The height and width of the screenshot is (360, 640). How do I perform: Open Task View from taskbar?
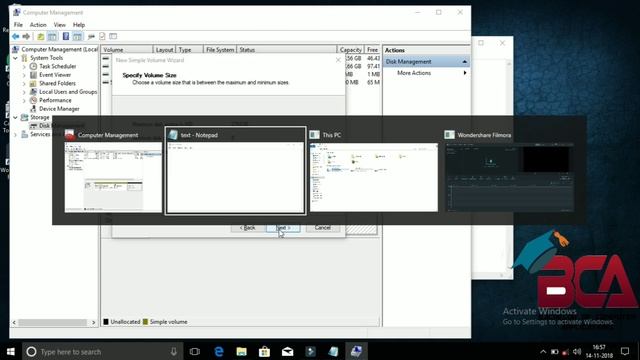pos(195,351)
